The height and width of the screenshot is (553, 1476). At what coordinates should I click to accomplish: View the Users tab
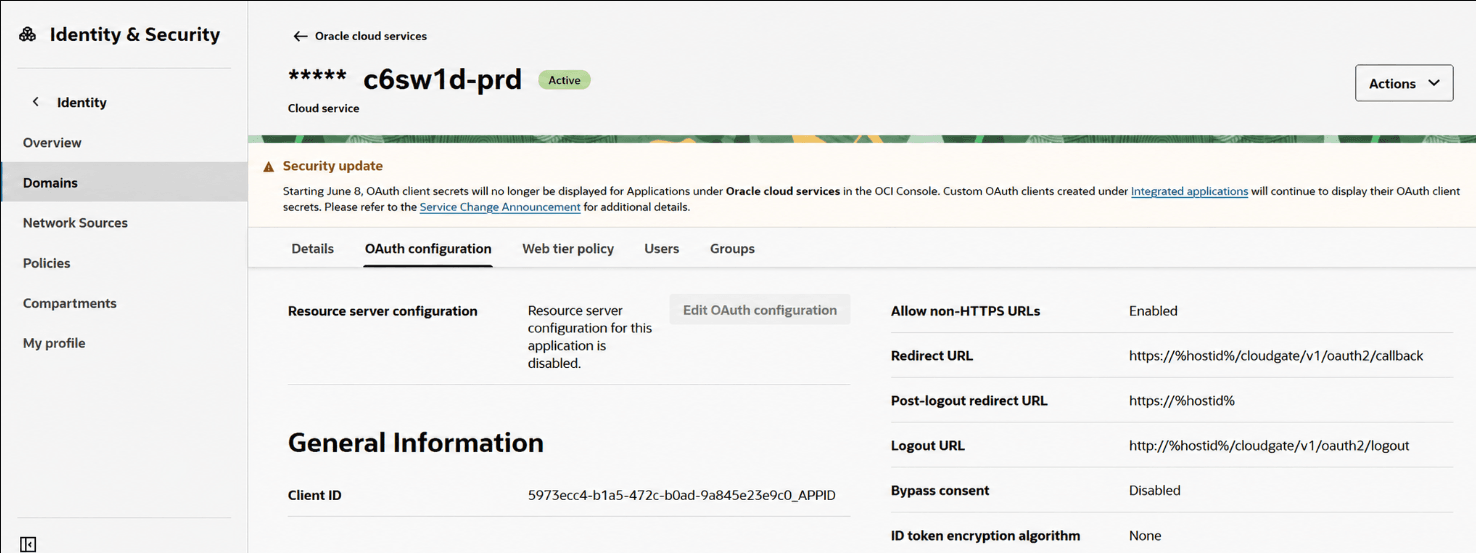(x=662, y=249)
